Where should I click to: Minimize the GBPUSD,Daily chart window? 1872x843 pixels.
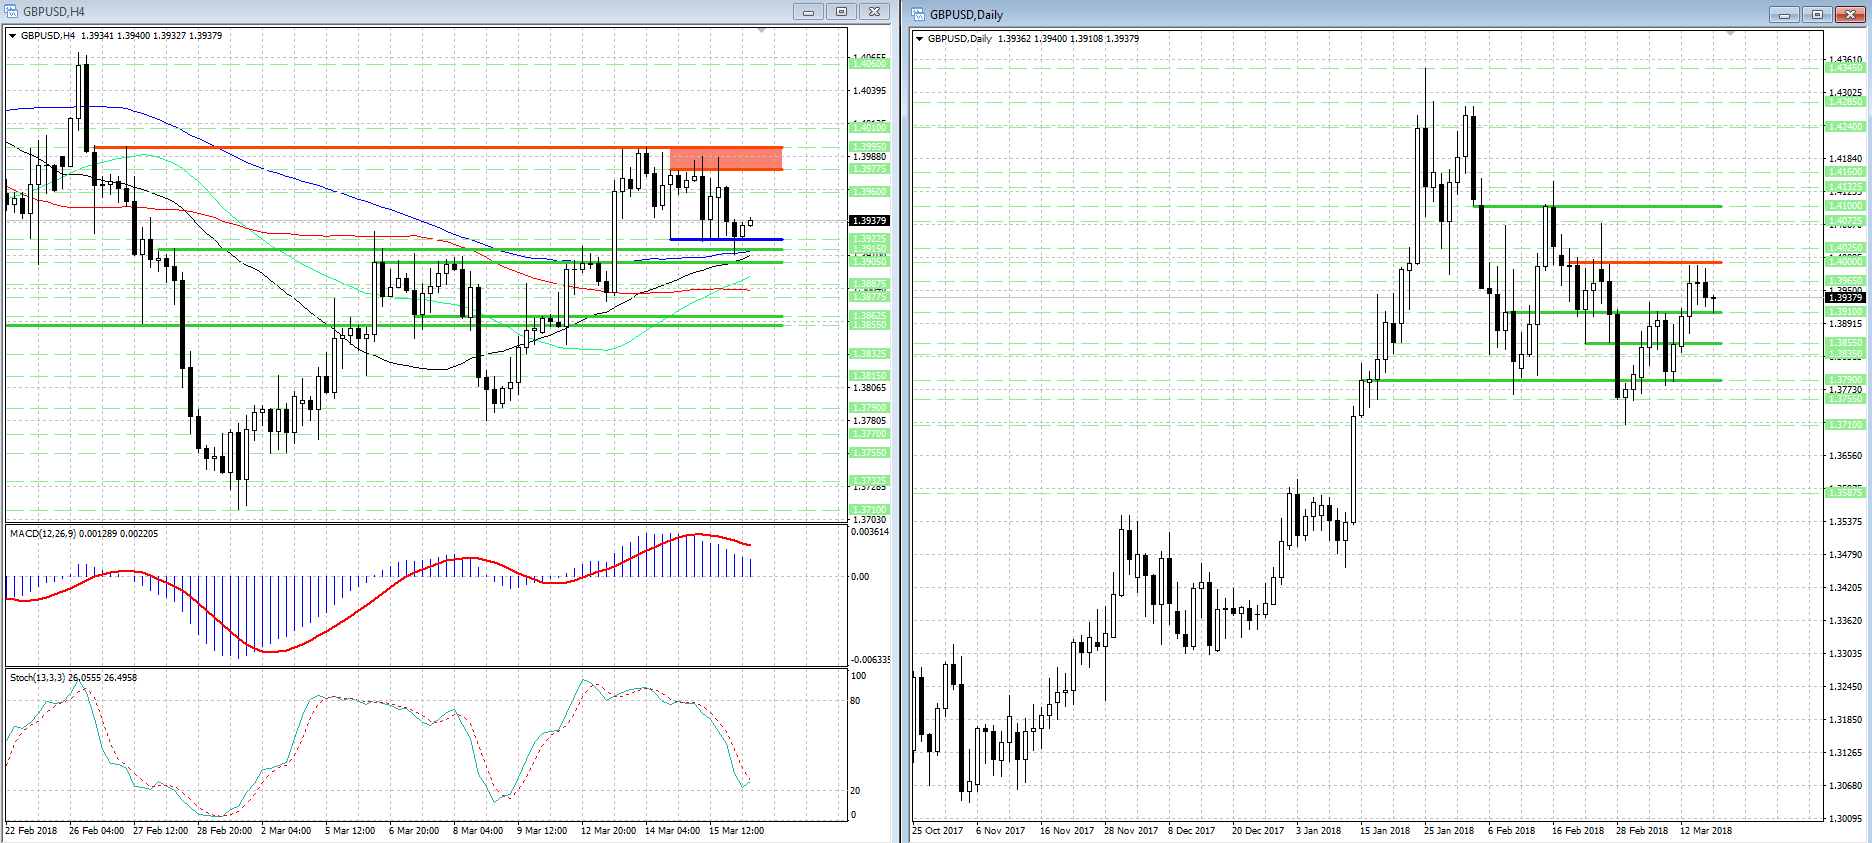click(1783, 14)
